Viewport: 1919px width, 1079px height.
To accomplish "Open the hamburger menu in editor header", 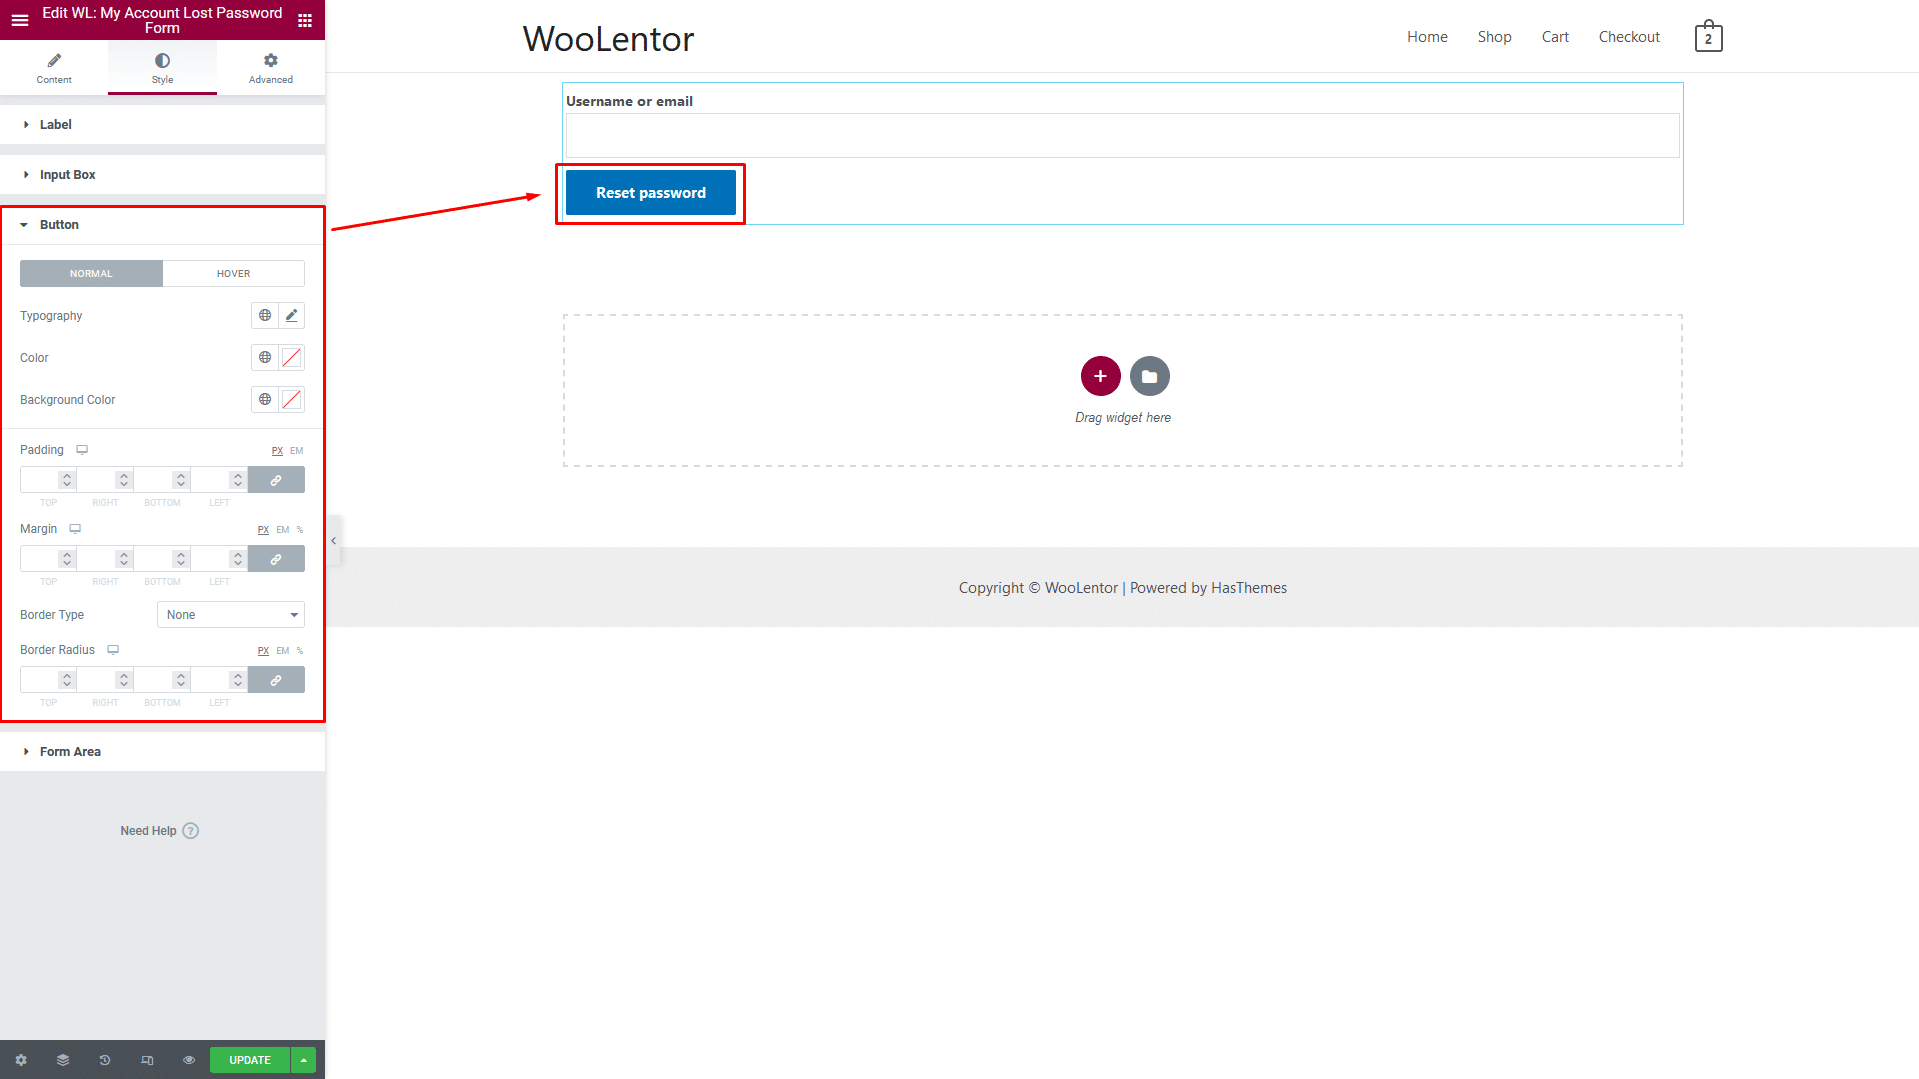I will [x=20, y=20].
